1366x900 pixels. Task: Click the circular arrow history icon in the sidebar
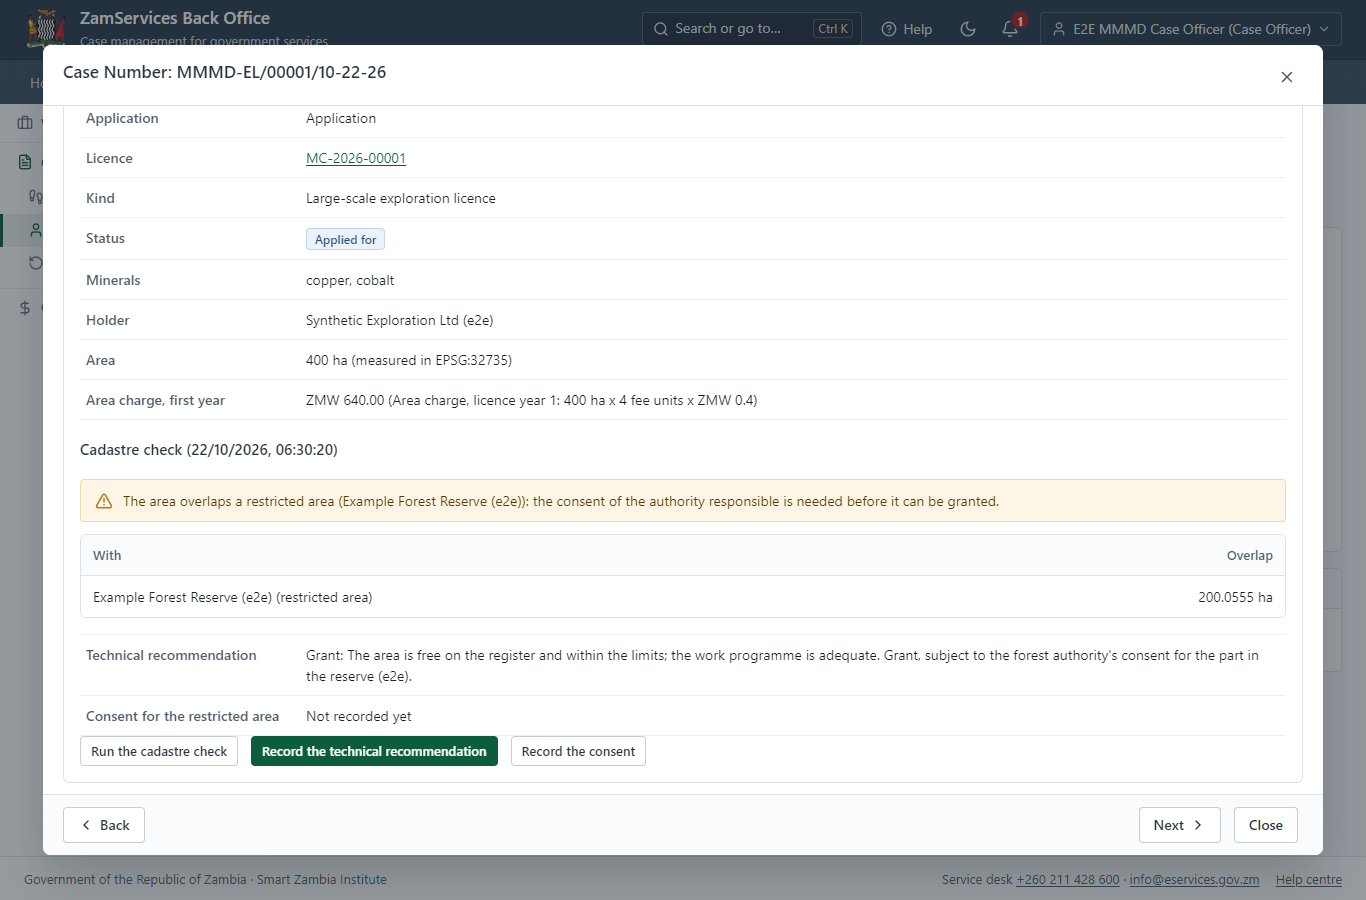click(35, 263)
